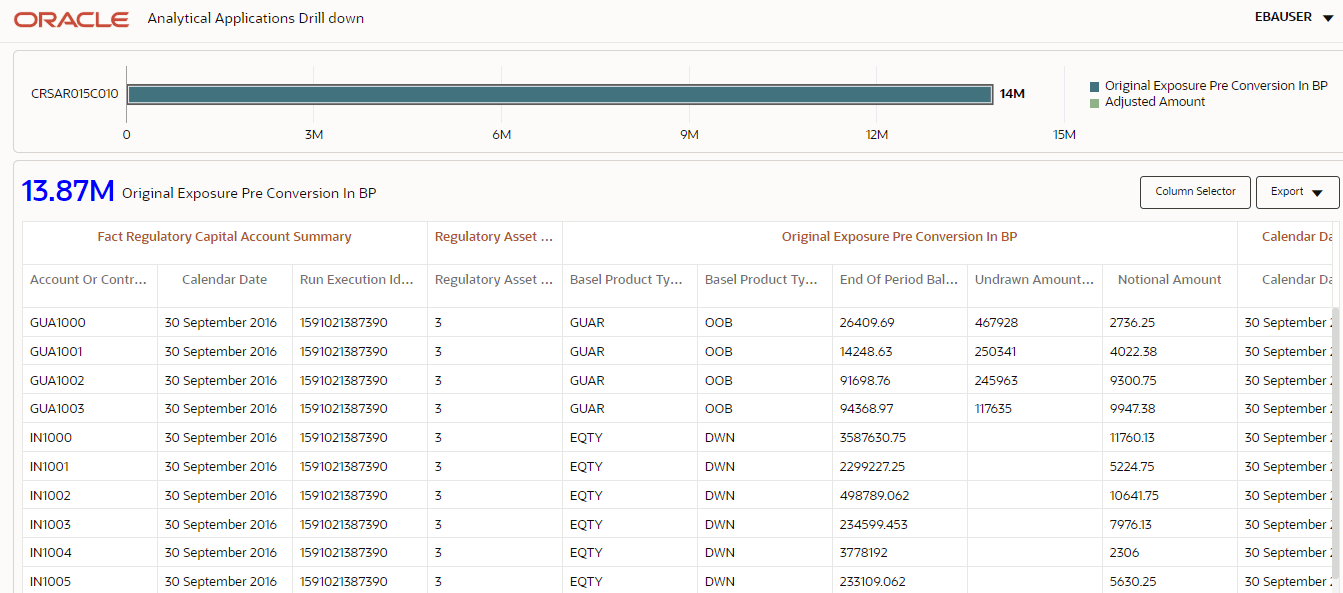Open the EBAUSER user menu

[x=1294, y=17]
